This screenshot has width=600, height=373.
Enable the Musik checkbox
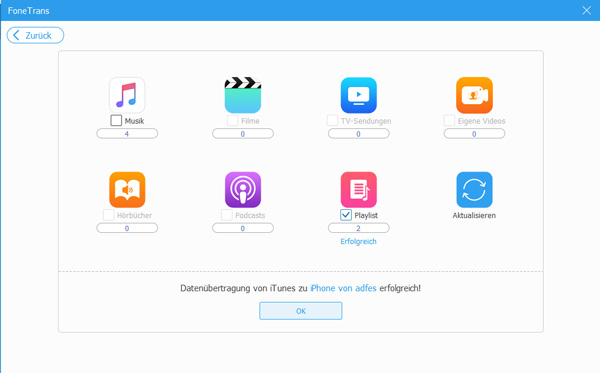pyautogui.click(x=116, y=121)
